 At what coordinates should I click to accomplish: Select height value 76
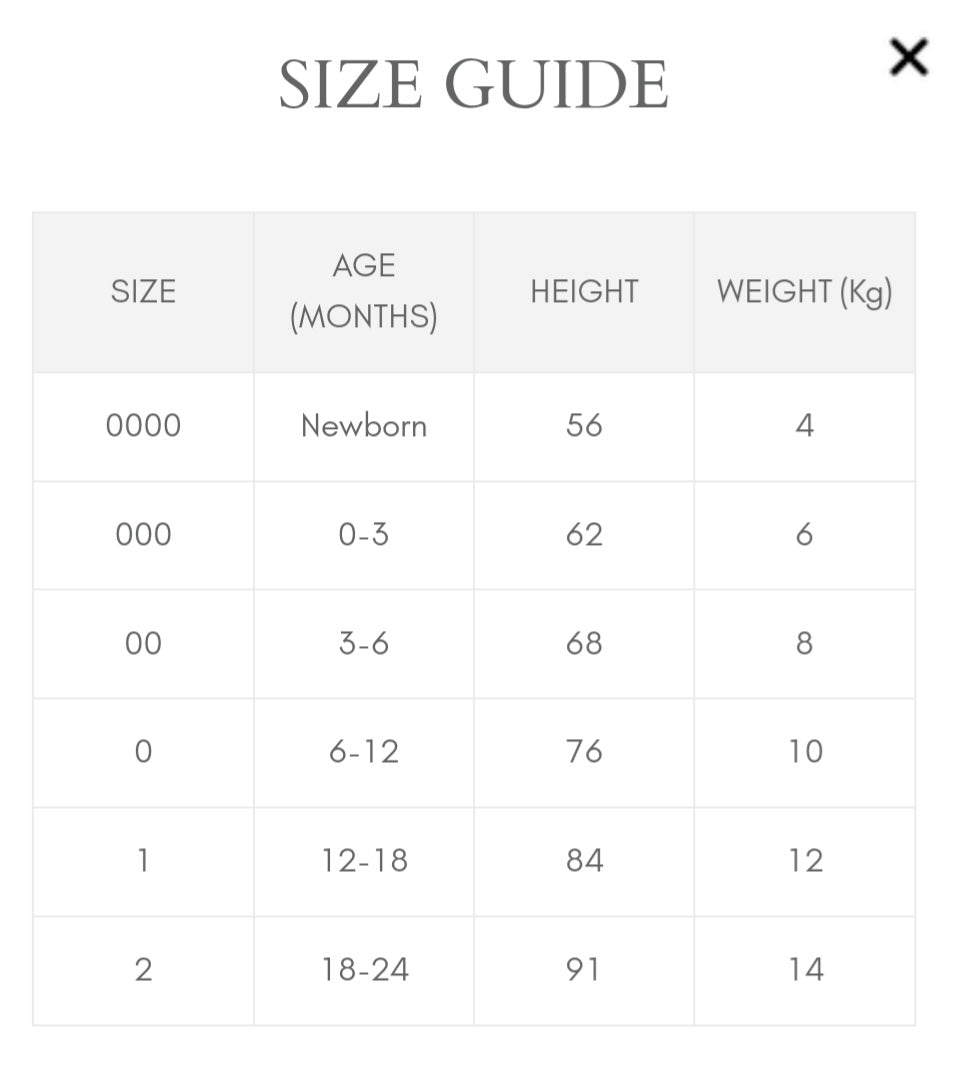tap(584, 752)
